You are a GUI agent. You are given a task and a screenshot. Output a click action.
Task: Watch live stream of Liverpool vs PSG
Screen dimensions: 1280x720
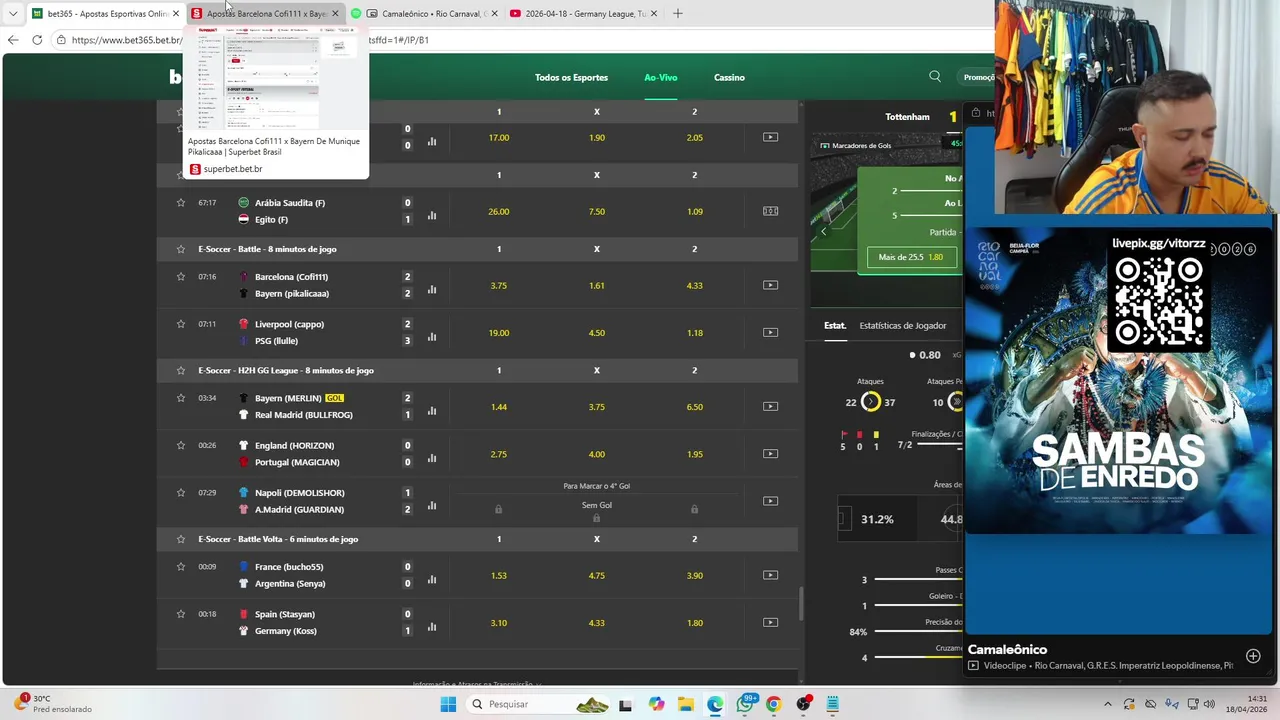770,332
